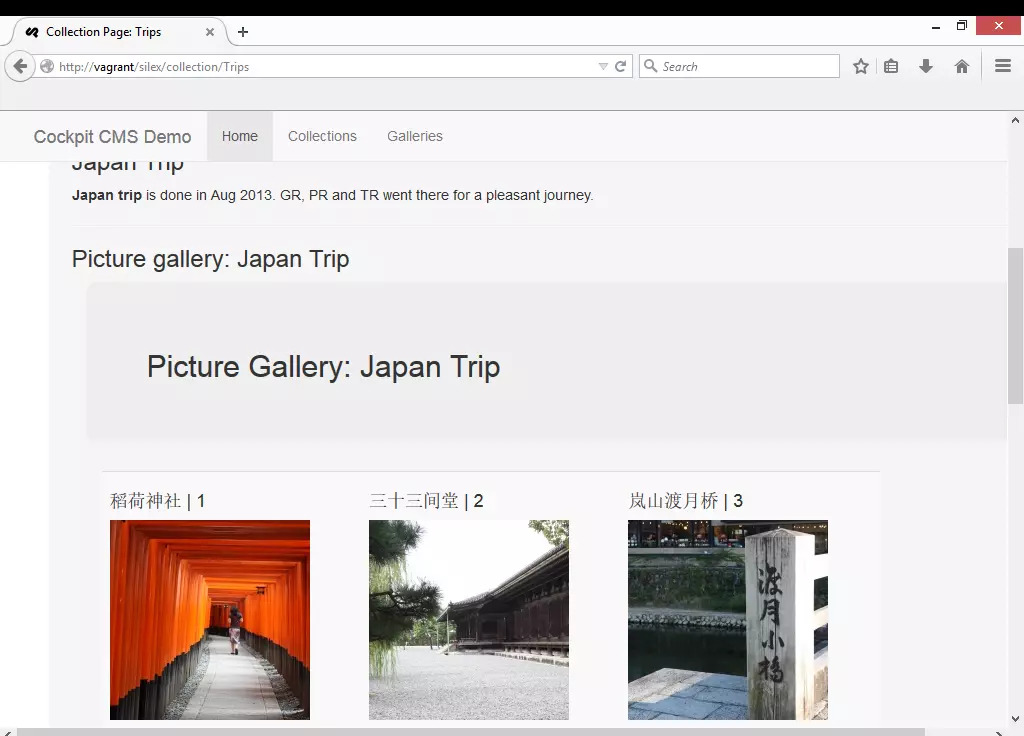The height and width of the screenshot is (736, 1024).
Task: Open a new browser tab with the plus
Action: click(243, 32)
